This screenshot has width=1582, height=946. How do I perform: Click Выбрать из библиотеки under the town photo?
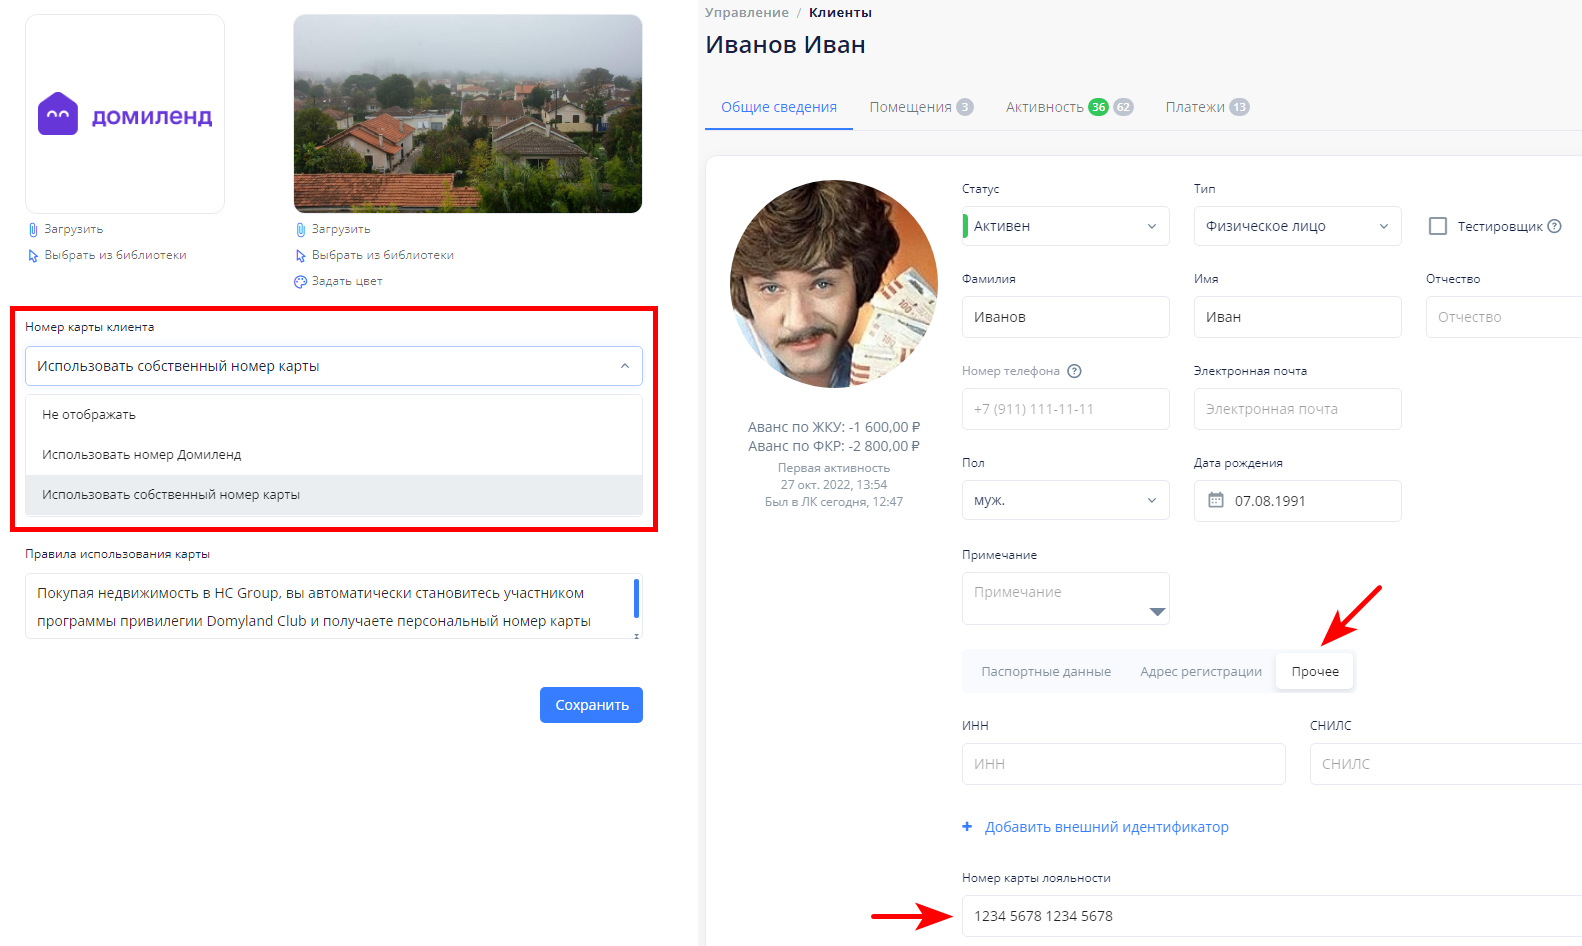(383, 255)
